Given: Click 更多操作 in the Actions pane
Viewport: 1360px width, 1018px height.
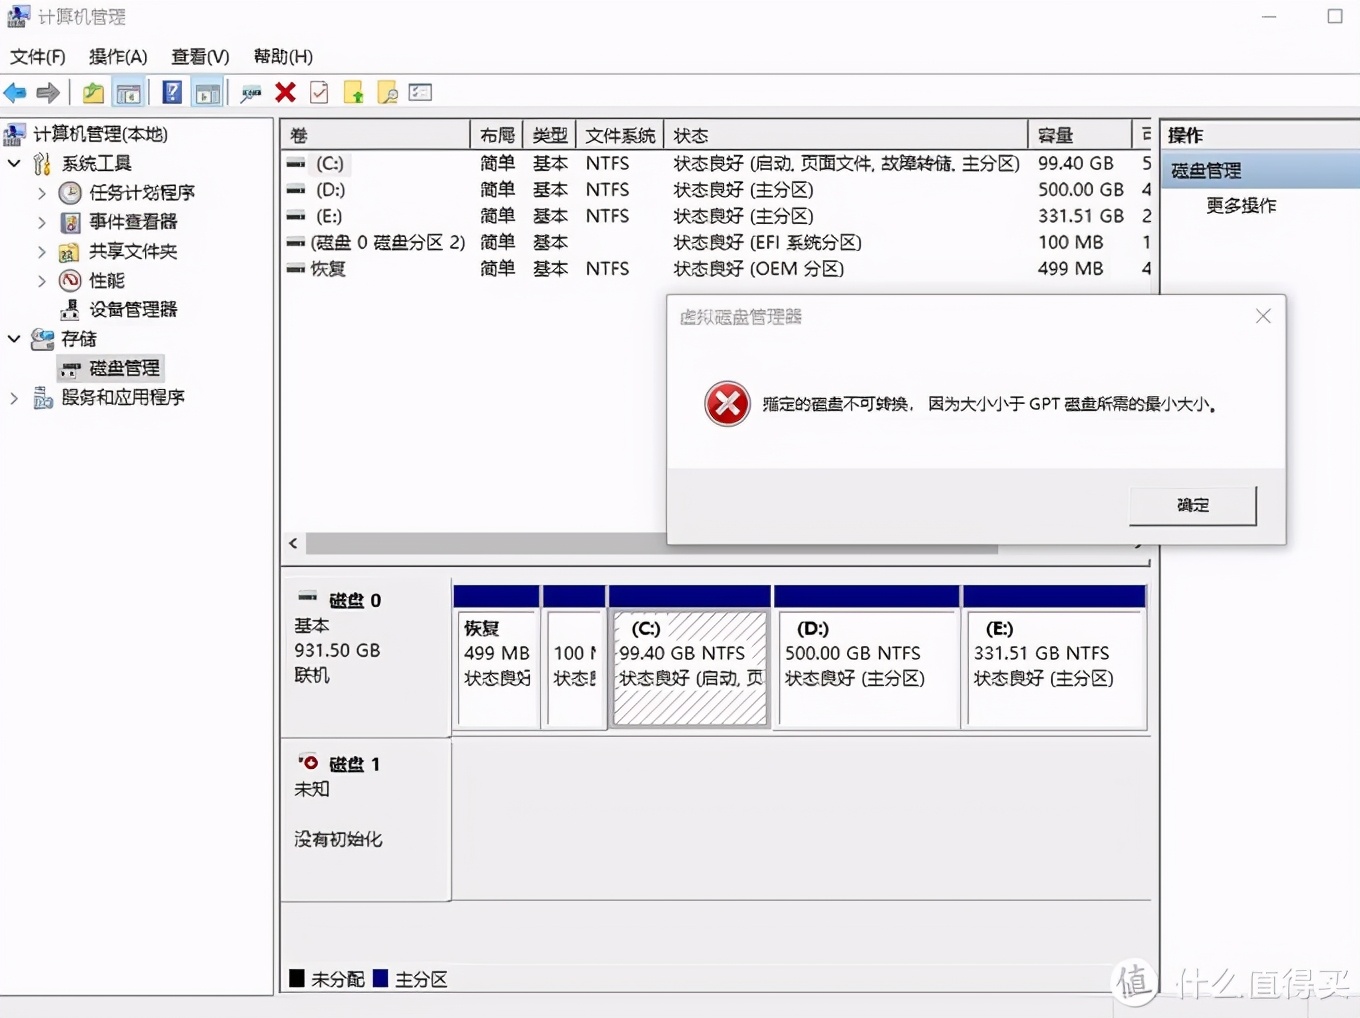Looking at the screenshot, I should [1240, 206].
